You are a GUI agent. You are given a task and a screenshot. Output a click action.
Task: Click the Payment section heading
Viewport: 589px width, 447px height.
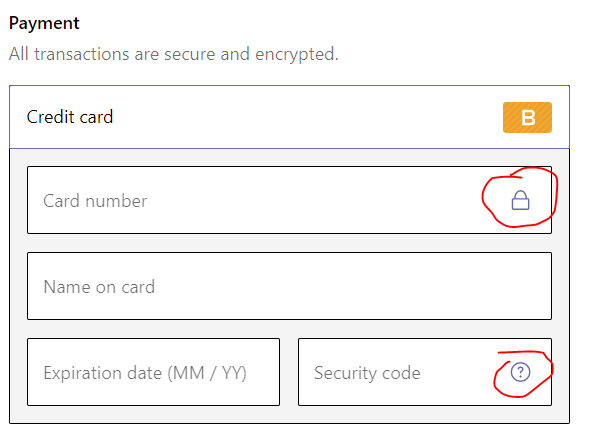(x=44, y=23)
